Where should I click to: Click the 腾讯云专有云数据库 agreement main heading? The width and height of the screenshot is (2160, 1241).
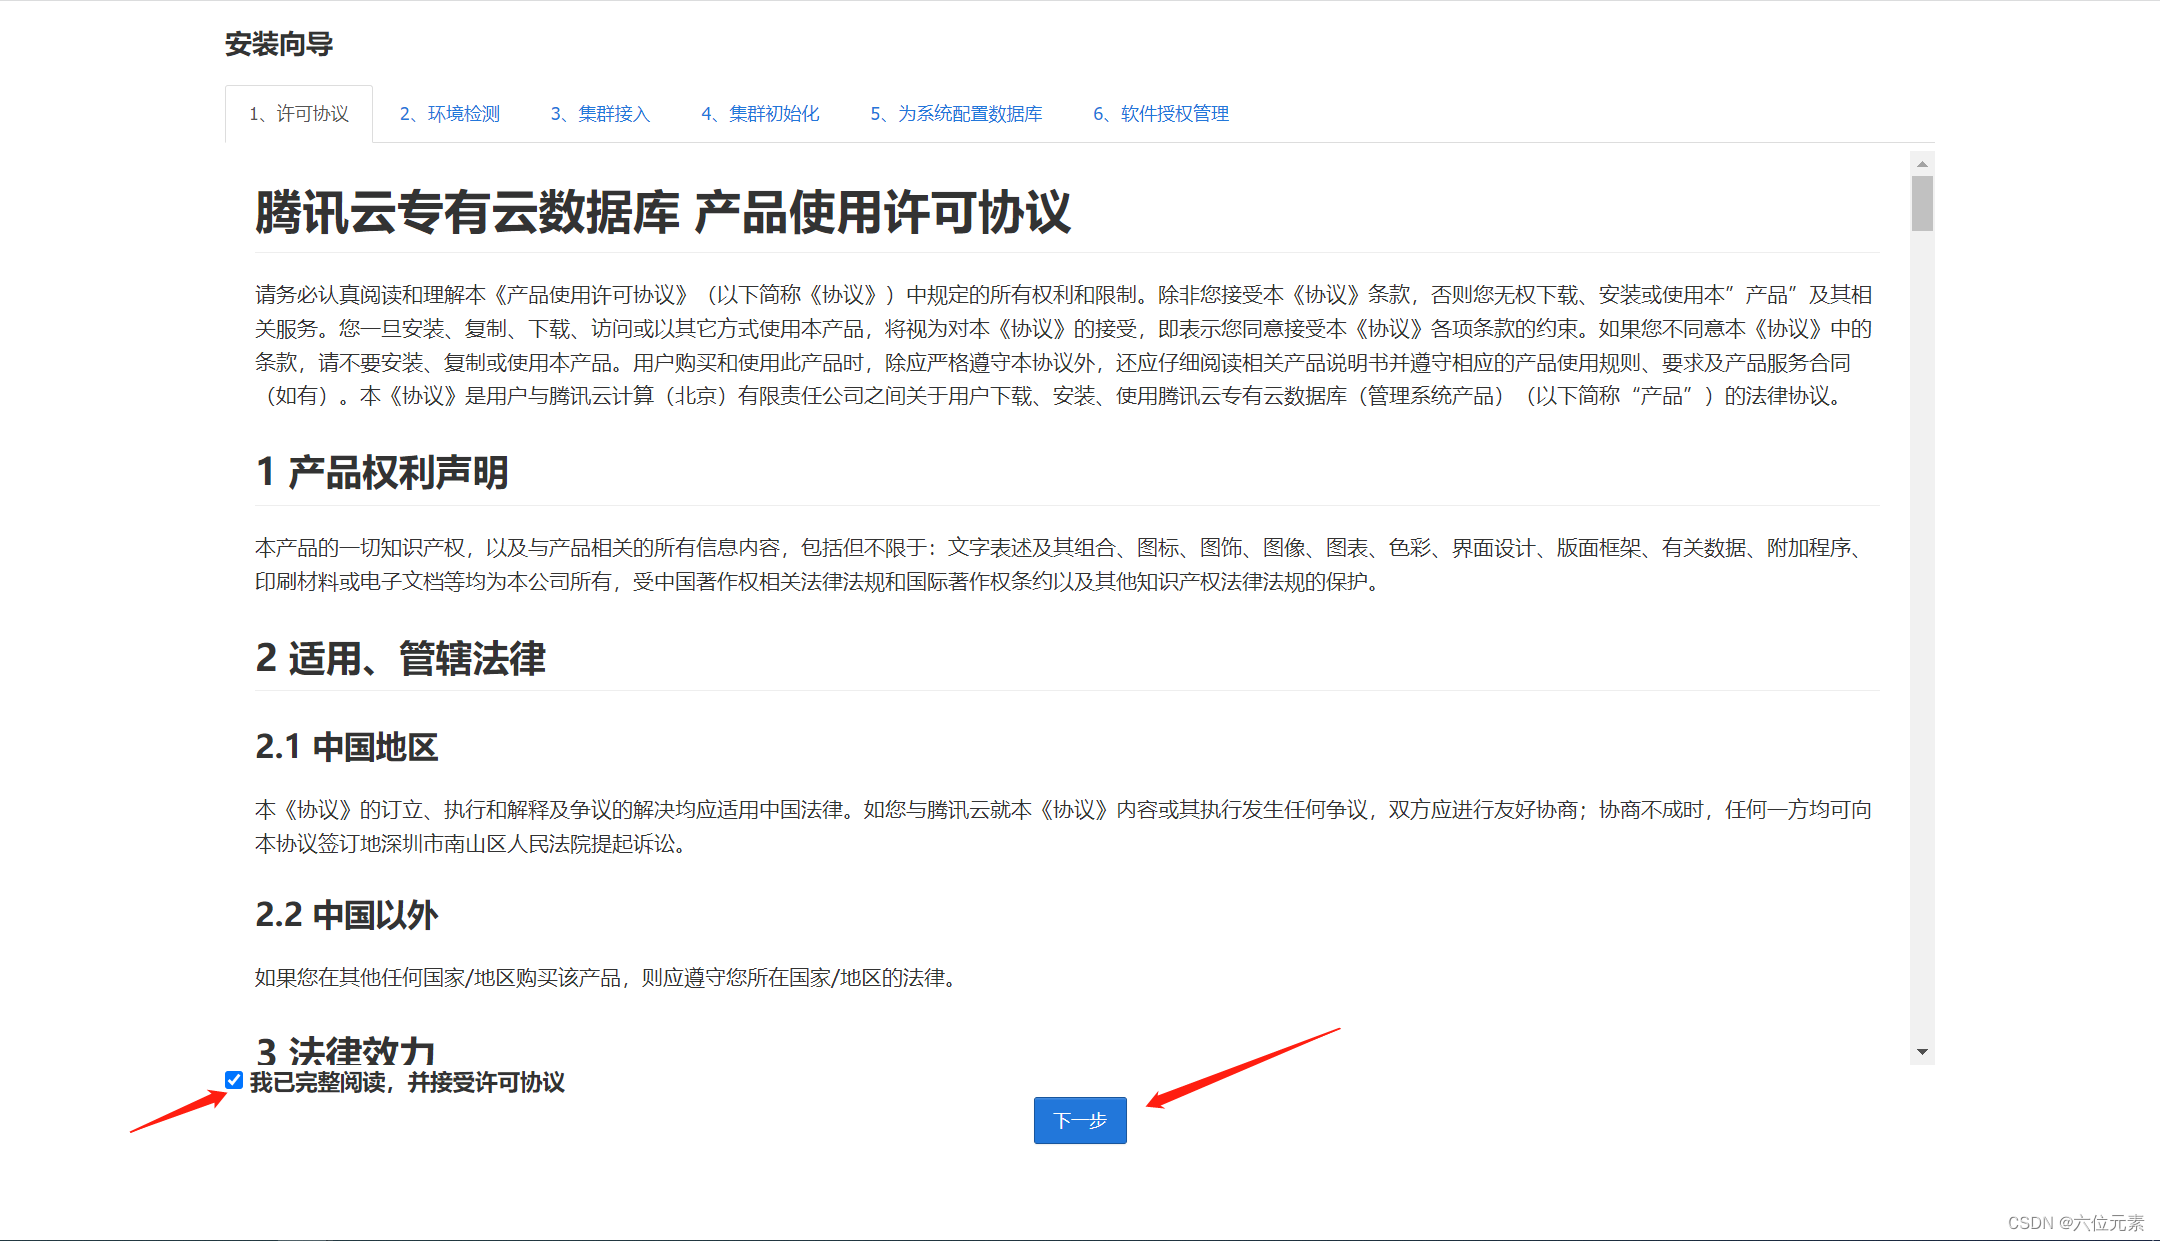662,213
